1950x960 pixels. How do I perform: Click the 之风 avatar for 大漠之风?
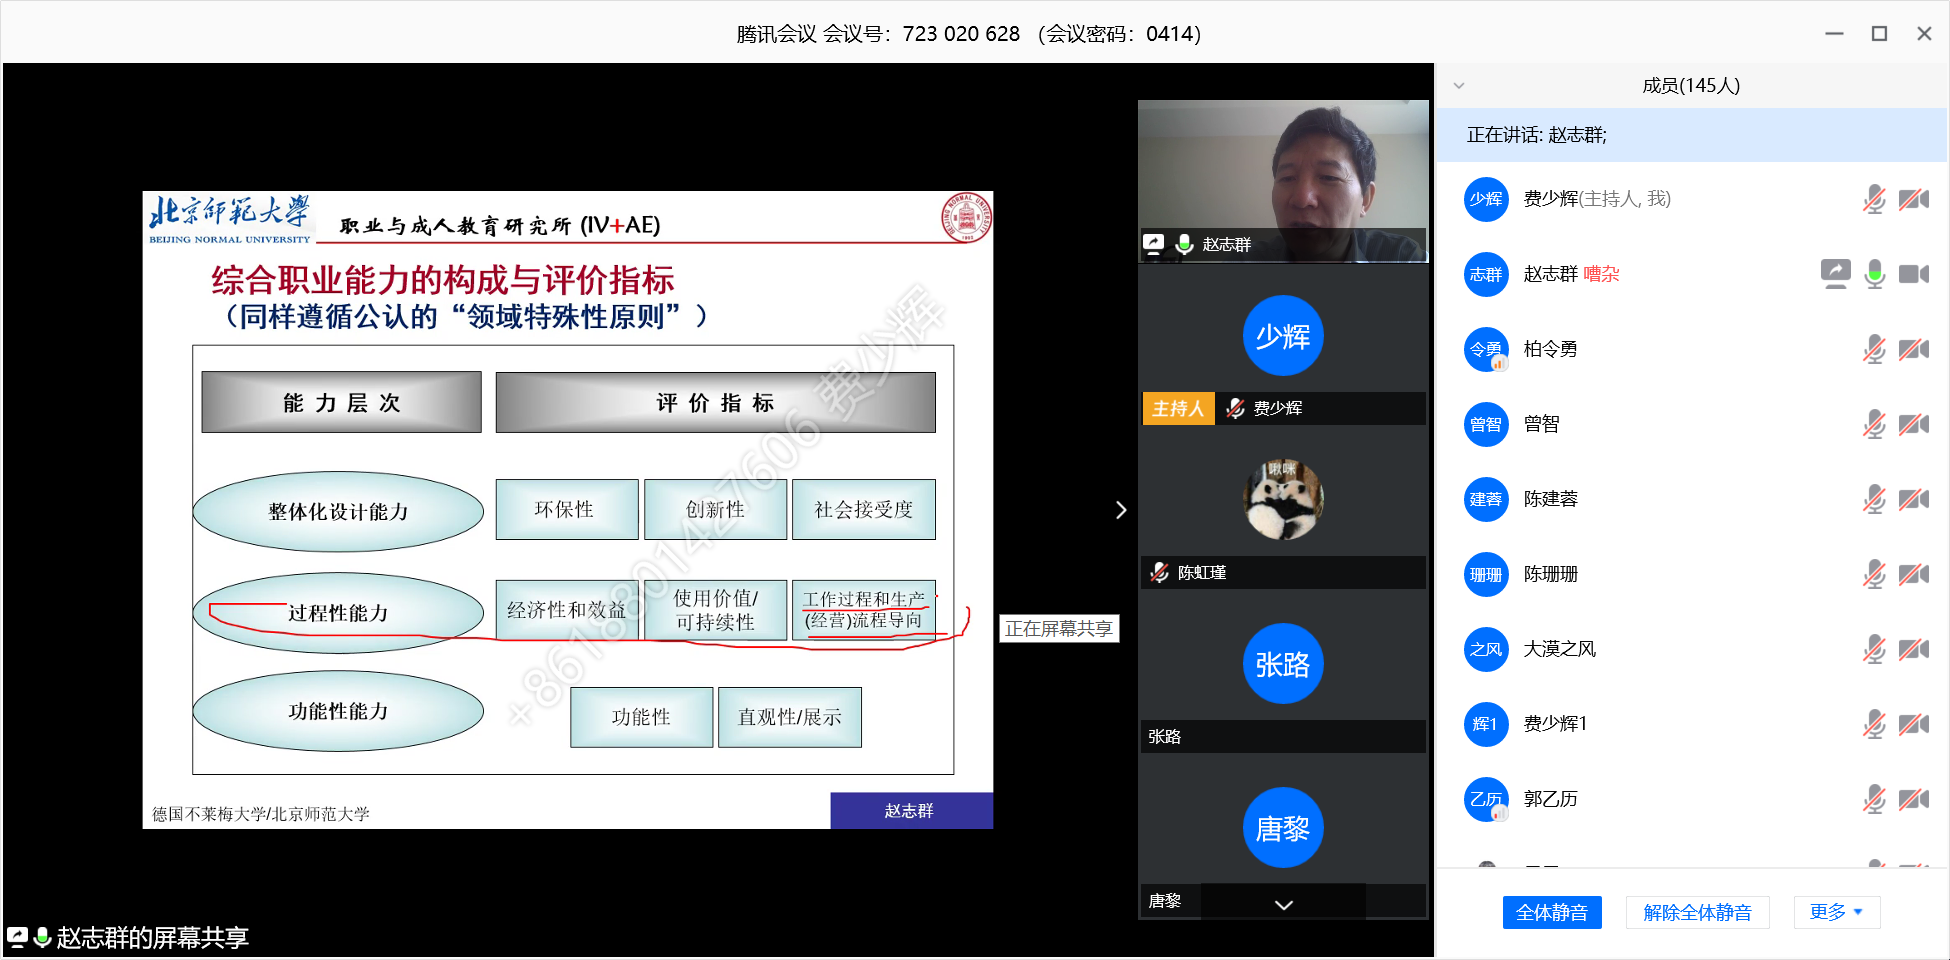(1486, 649)
